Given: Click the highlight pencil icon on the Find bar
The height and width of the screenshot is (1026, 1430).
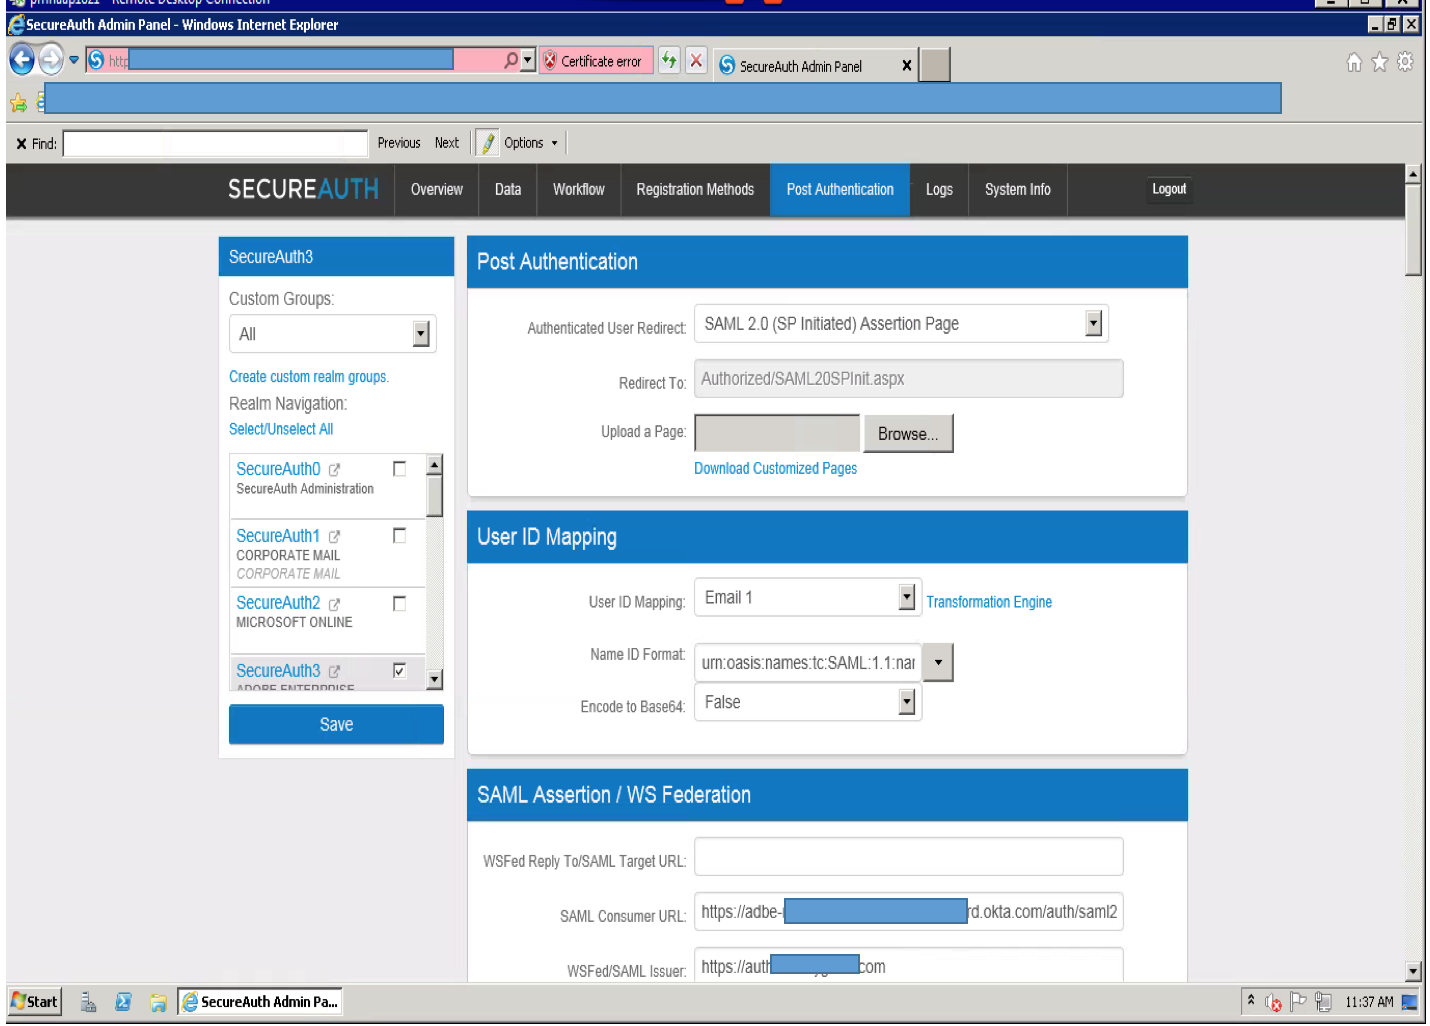Looking at the screenshot, I should [487, 142].
